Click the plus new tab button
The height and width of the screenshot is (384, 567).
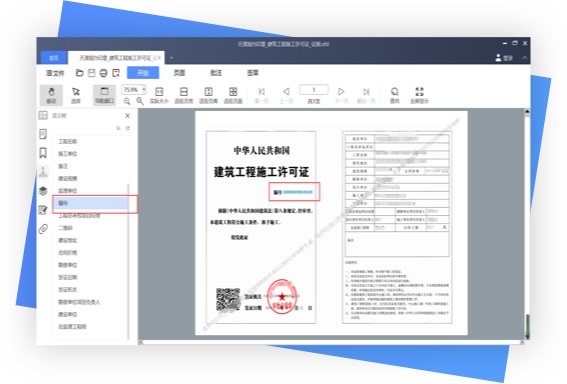click(x=171, y=58)
